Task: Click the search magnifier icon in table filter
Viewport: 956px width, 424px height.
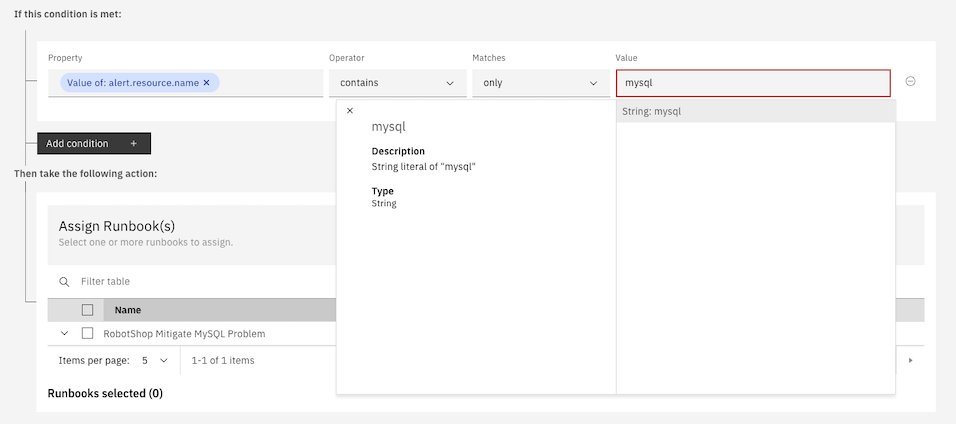Action: tap(64, 282)
